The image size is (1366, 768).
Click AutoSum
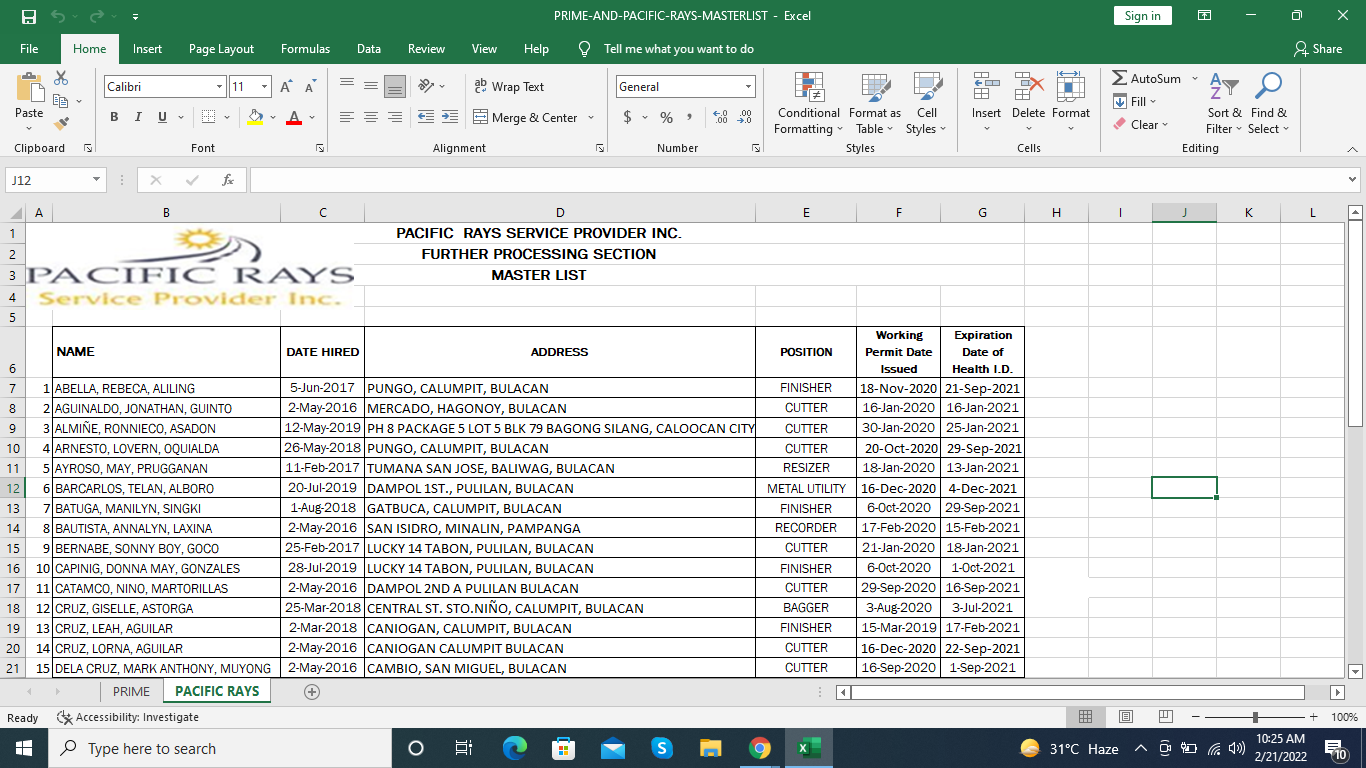(1146, 78)
